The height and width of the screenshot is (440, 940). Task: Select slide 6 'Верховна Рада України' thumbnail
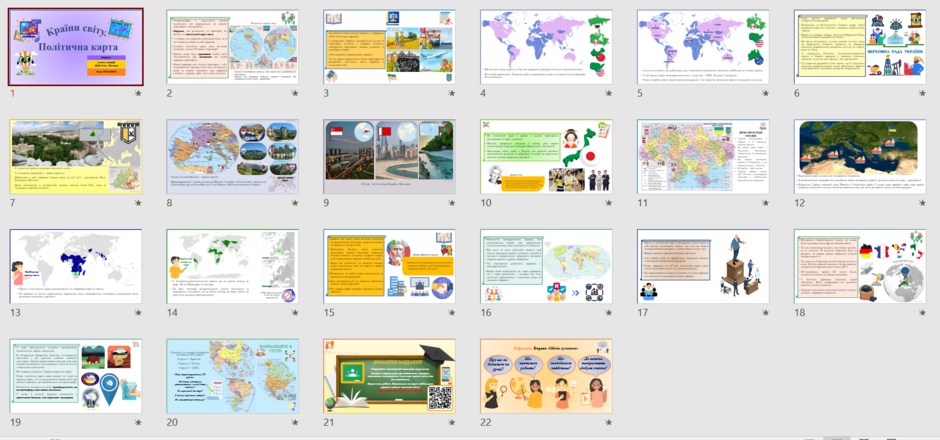click(860, 47)
